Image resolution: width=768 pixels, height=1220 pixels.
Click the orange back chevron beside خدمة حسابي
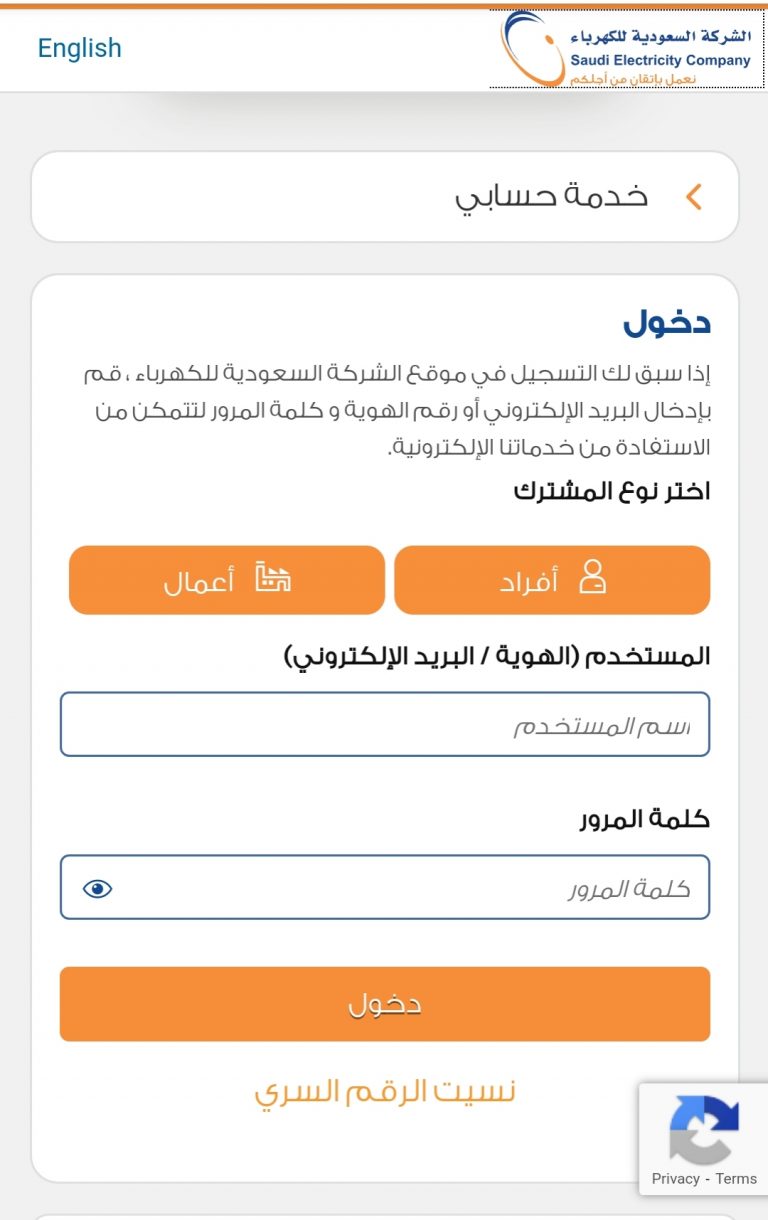pyautogui.click(x=694, y=197)
